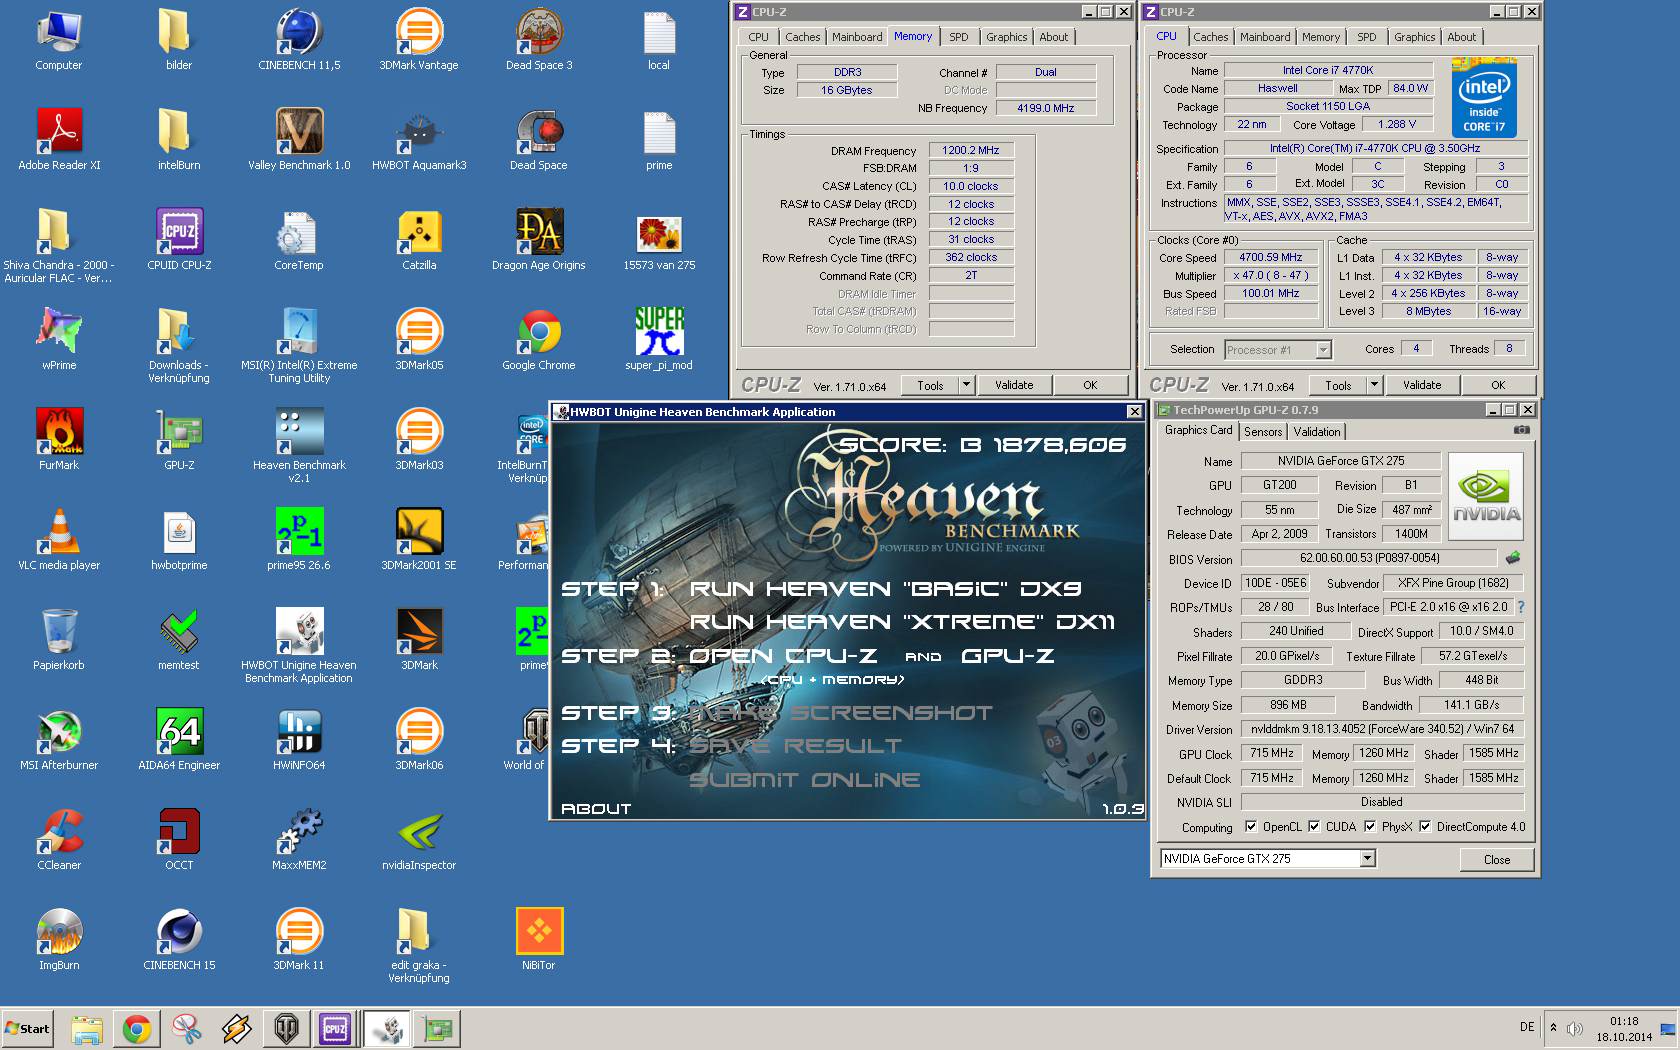Image resolution: width=1680 pixels, height=1050 pixels.
Task: Select the Catzilla icon
Action: pyautogui.click(x=419, y=240)
